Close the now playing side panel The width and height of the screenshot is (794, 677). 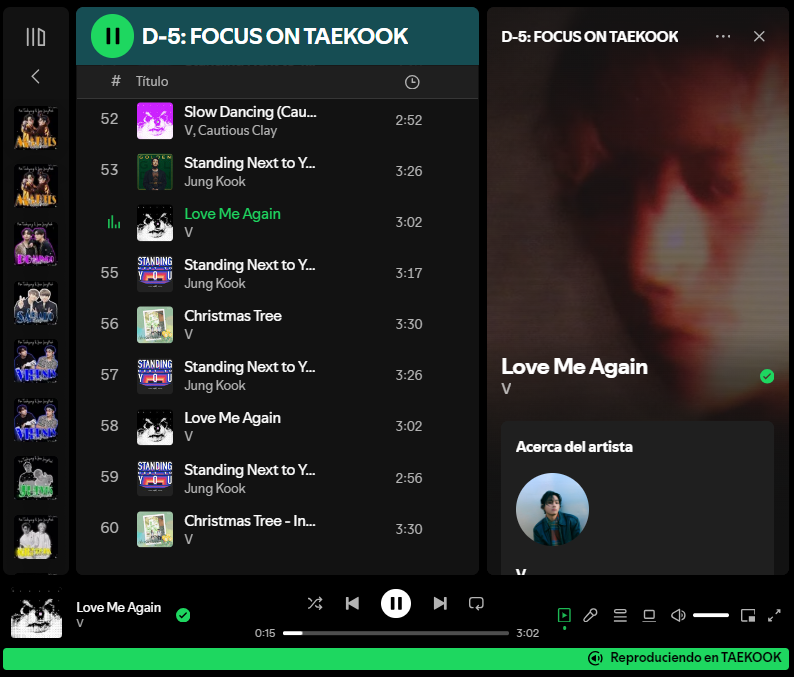[759, 36]
